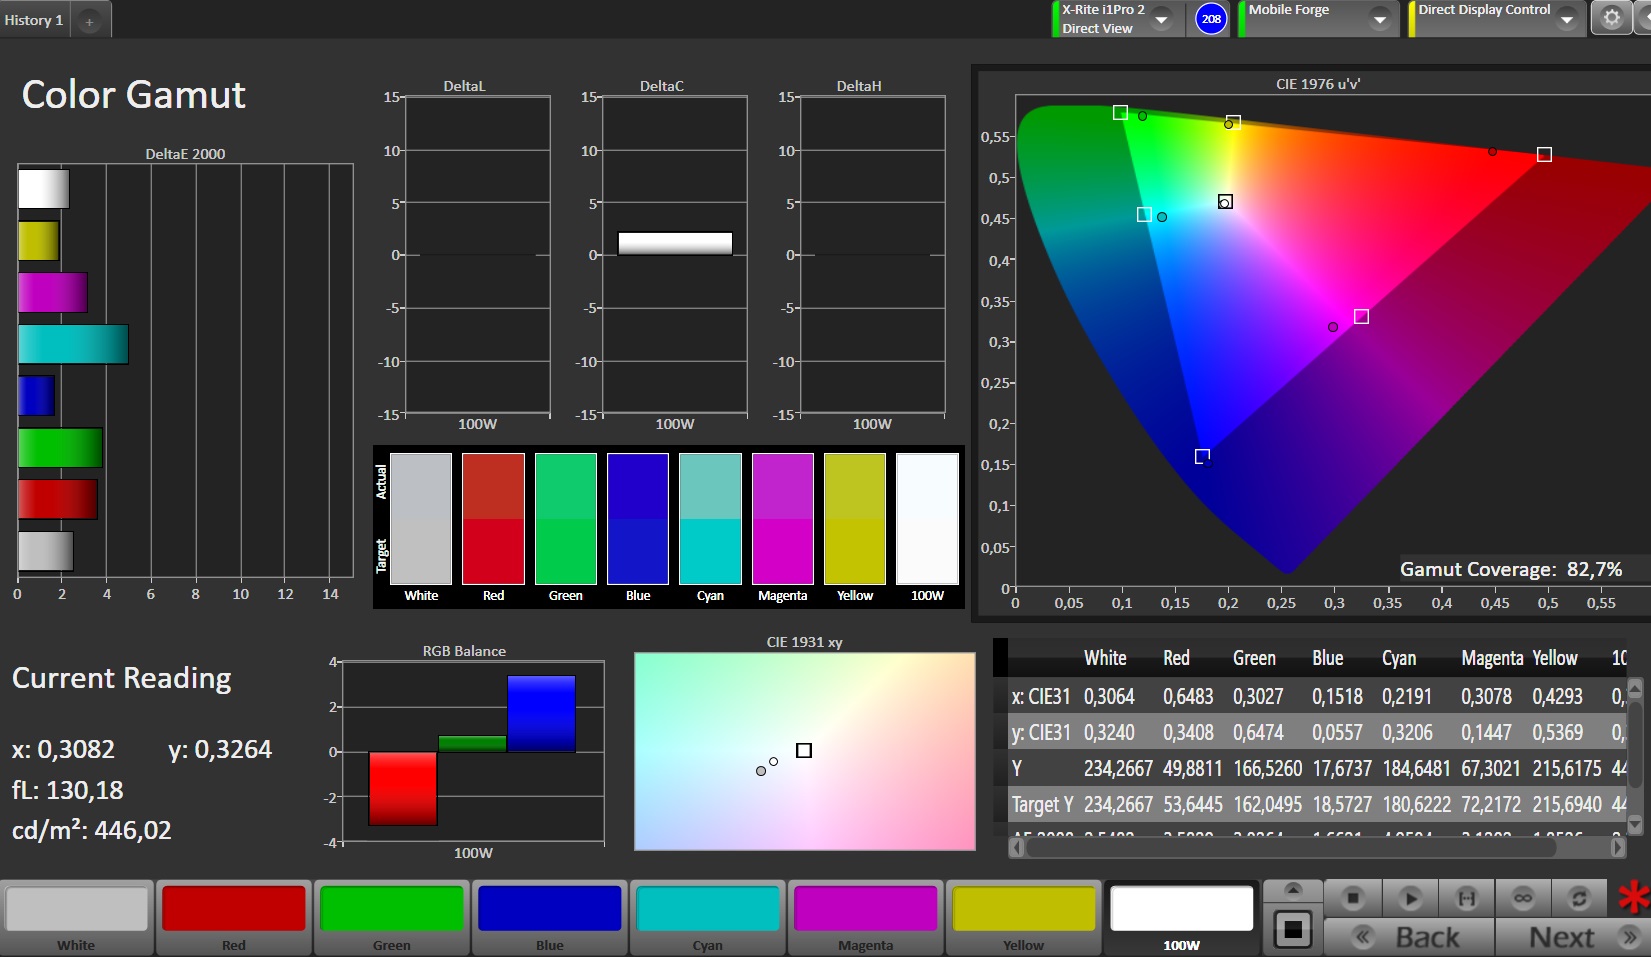Viewport: 1651px width, 957px height.
Task: Switch to the History 1 tab
Action: (x=34, y=20)
